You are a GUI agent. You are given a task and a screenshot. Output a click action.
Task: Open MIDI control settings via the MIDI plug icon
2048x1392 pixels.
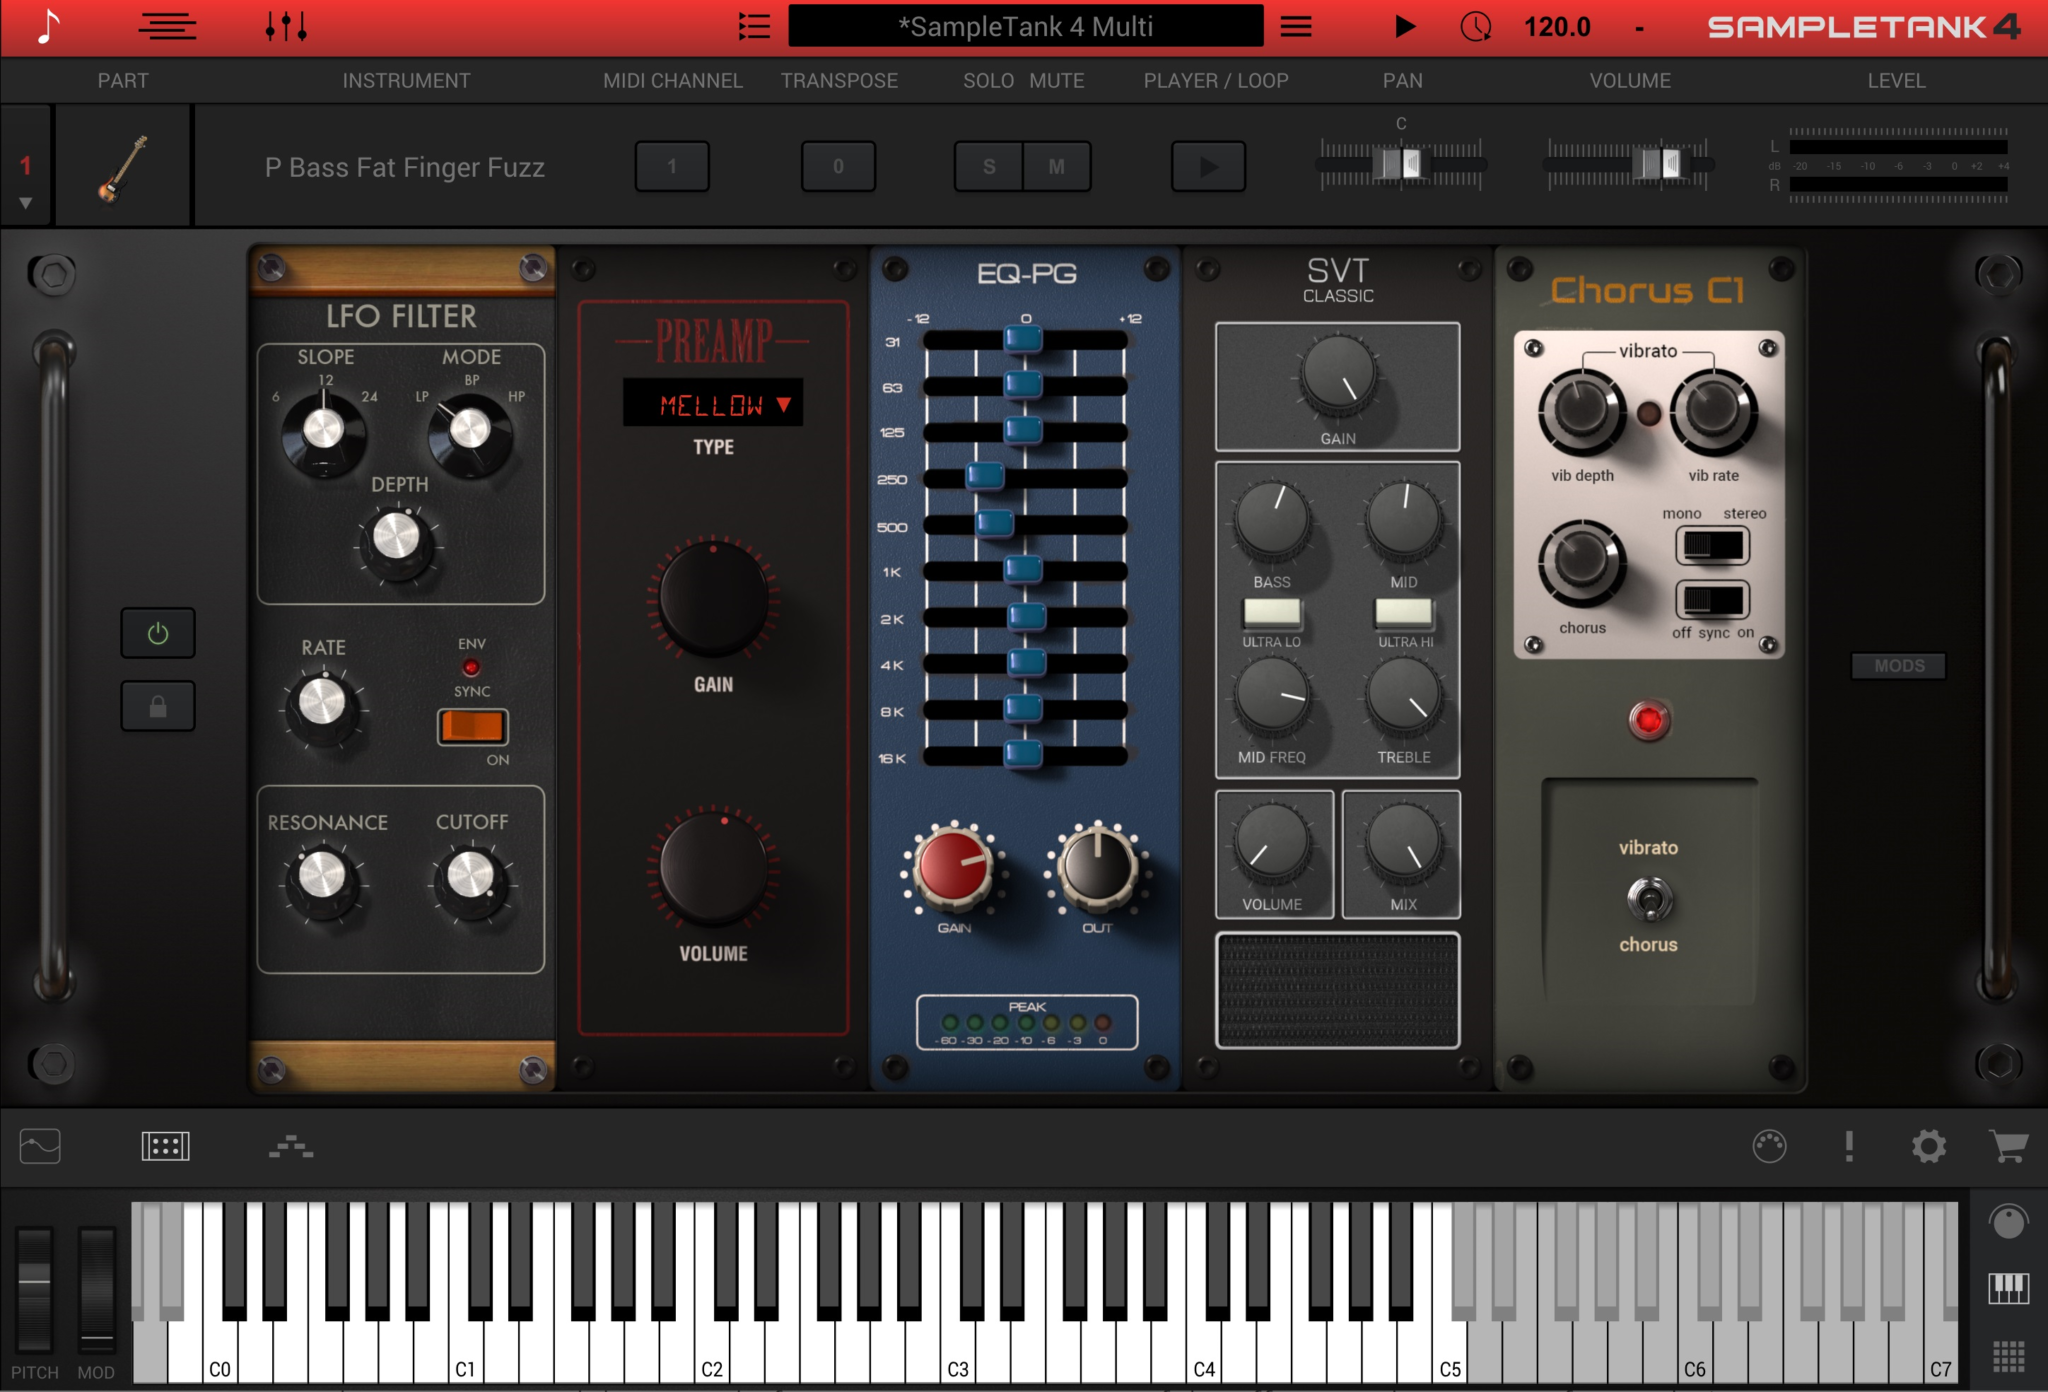[1770, 1146]
